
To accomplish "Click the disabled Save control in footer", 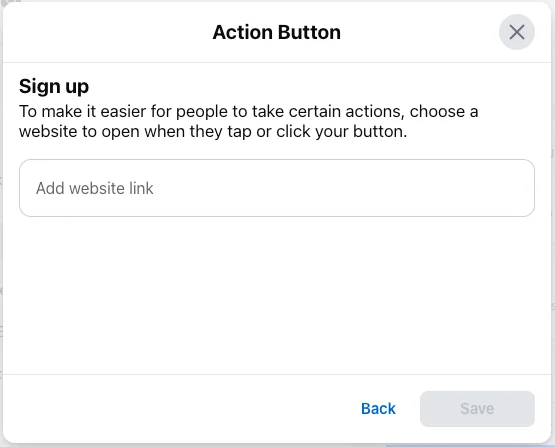I will (x=477, y=409).
